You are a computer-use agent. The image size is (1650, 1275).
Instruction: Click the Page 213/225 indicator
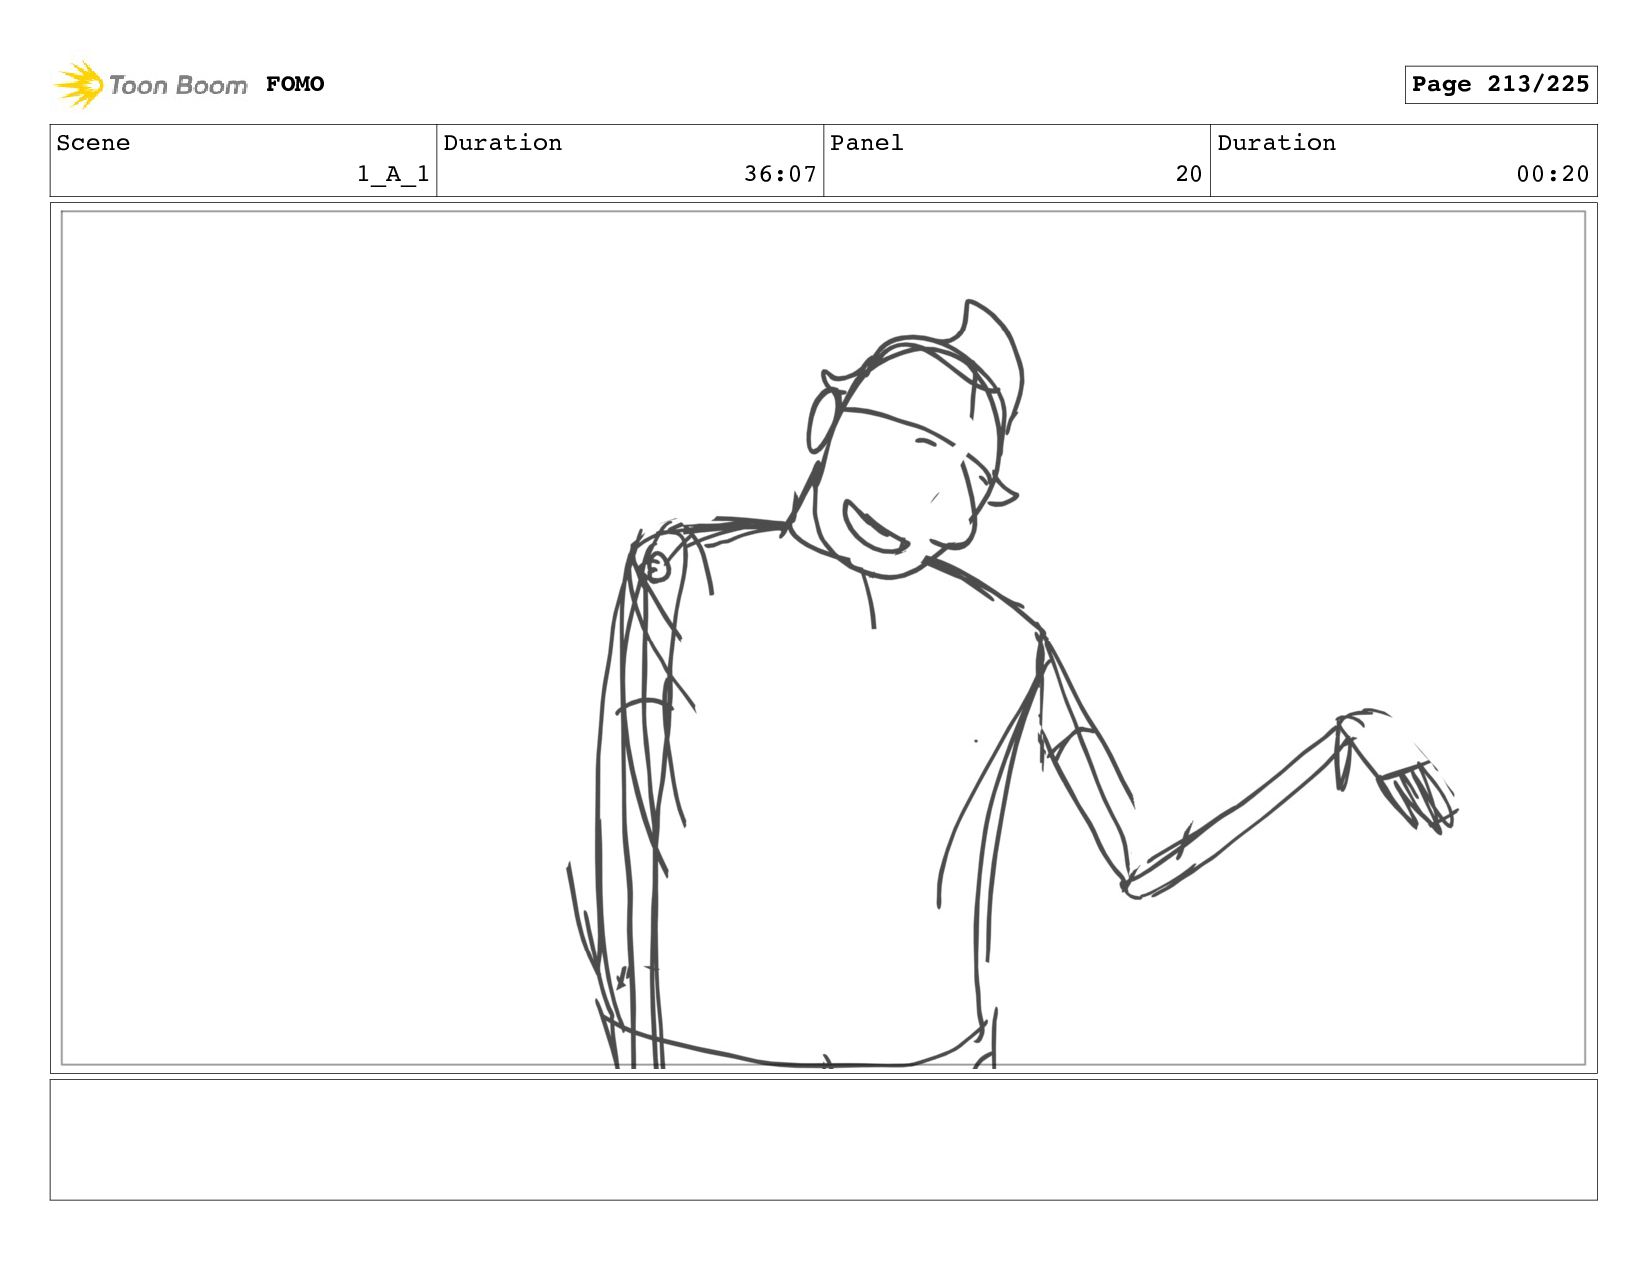click(1500, 84)
